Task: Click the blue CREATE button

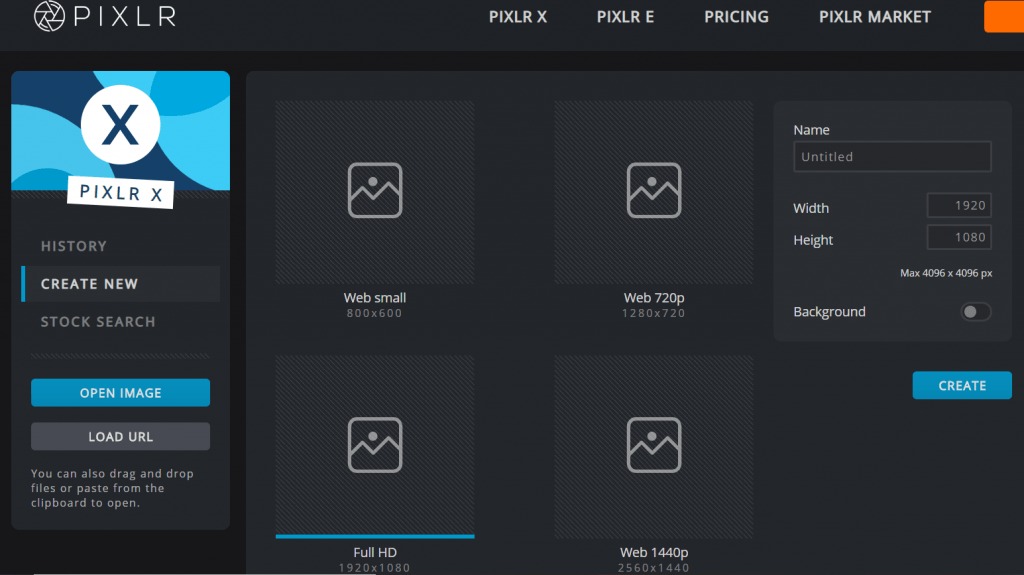Action: (x=962, y=386)
